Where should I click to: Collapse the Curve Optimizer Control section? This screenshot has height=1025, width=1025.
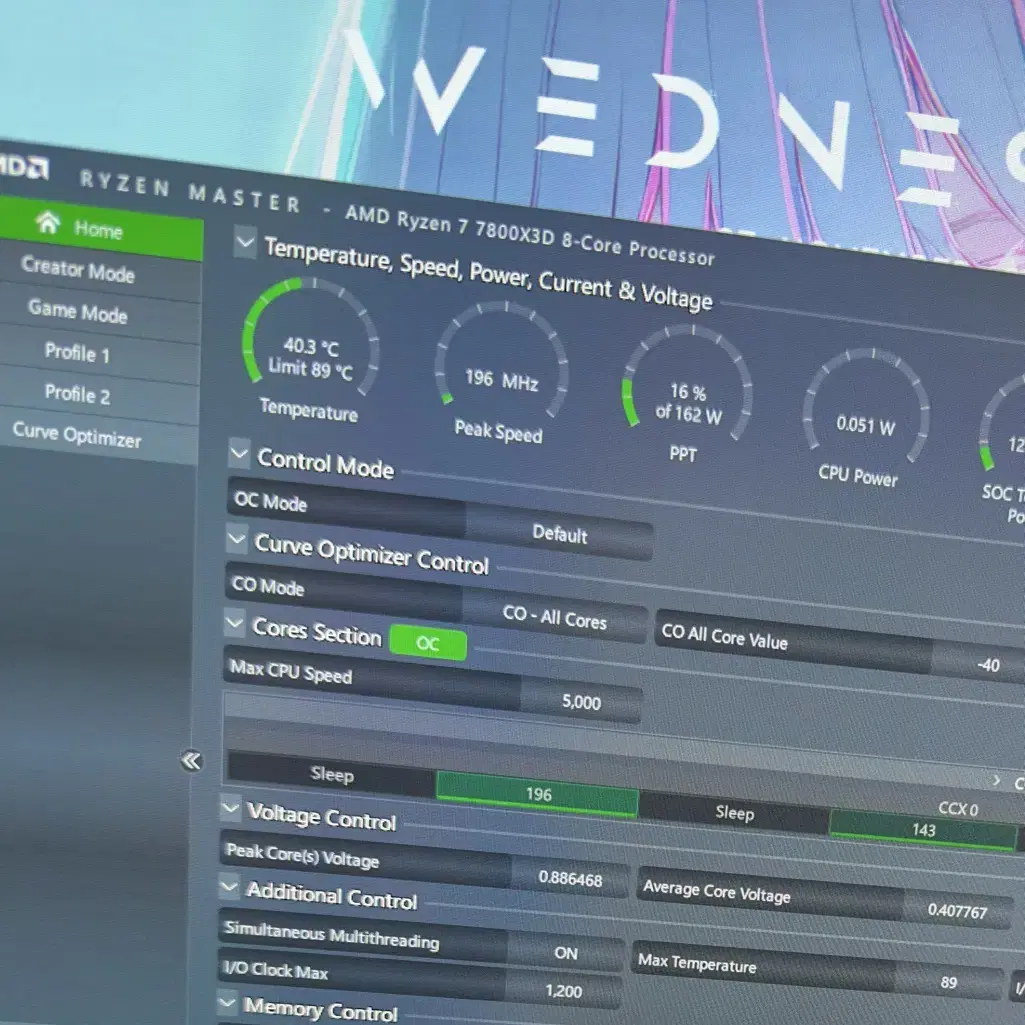237,539
